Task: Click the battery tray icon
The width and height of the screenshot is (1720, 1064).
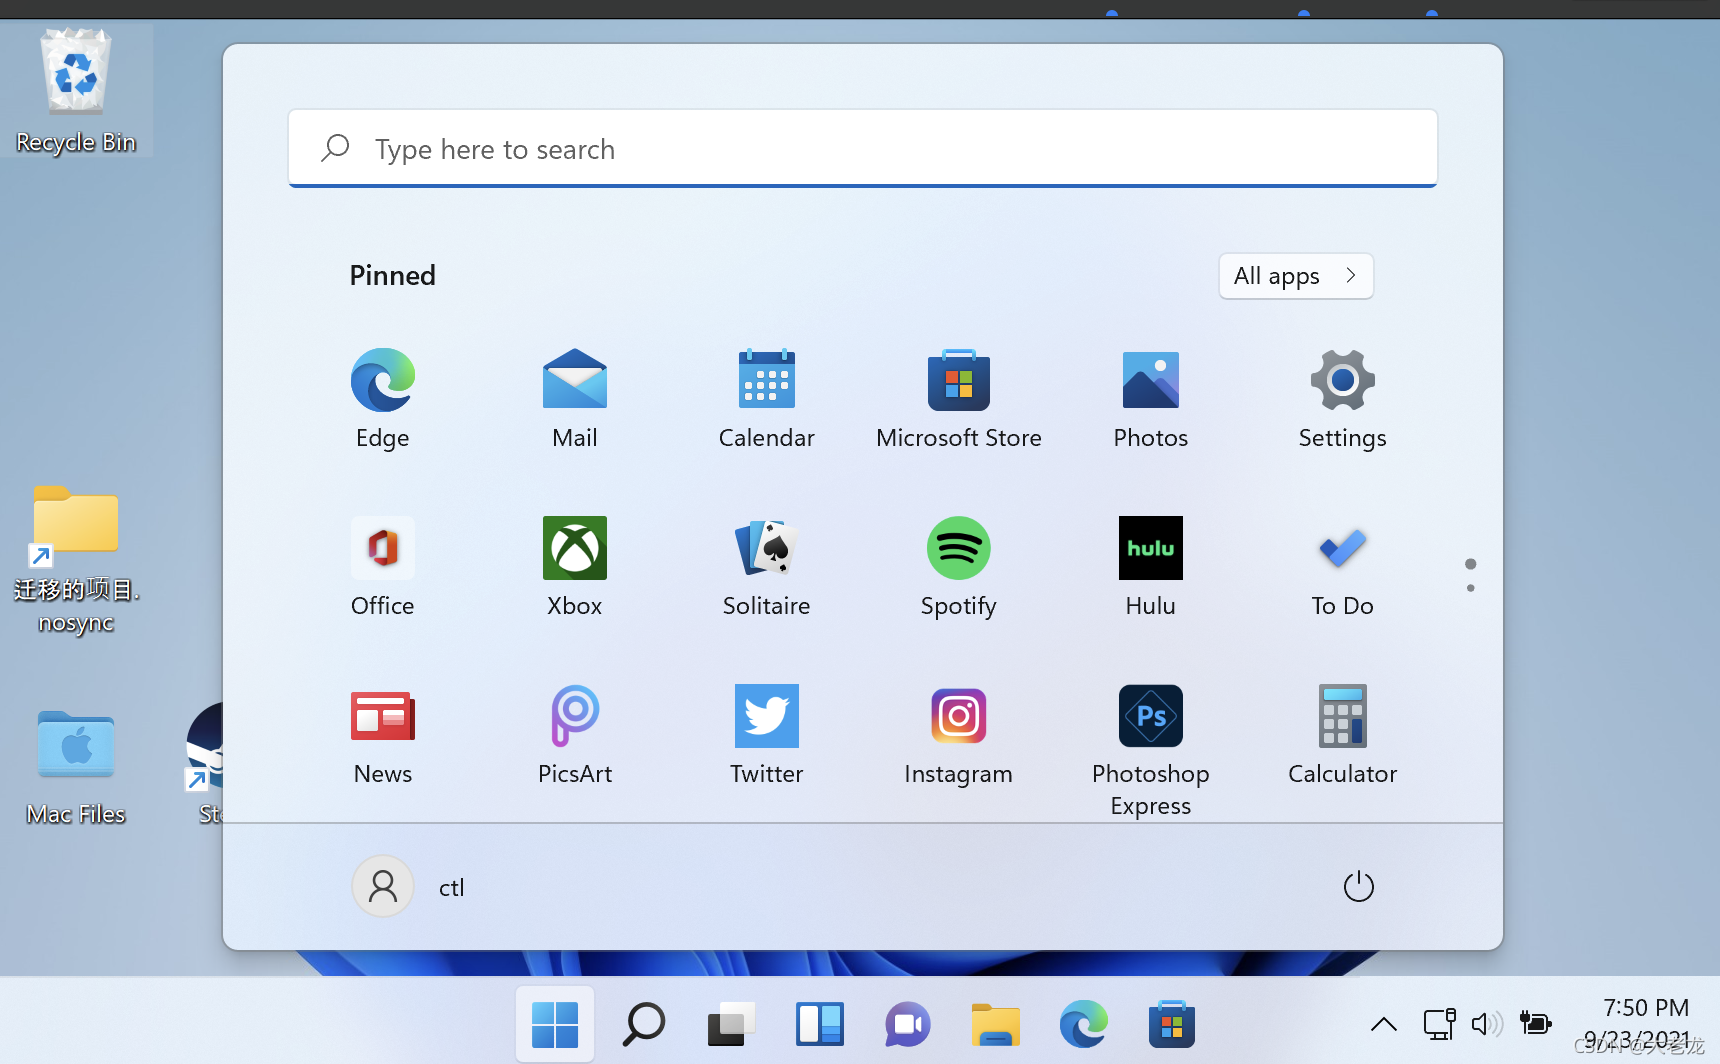Action: [1535, 1023]
